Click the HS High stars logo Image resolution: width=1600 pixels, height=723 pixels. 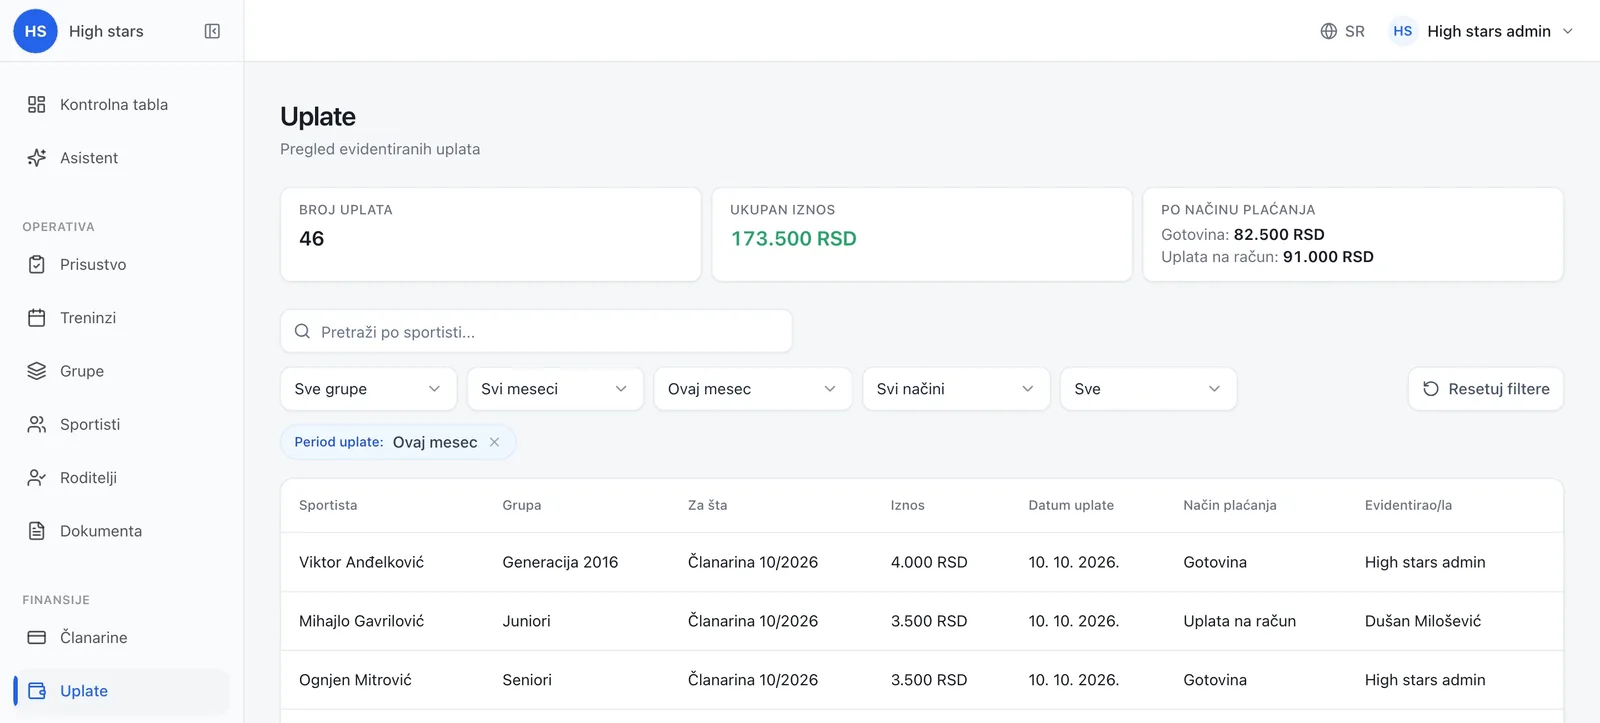coord(35,31)
